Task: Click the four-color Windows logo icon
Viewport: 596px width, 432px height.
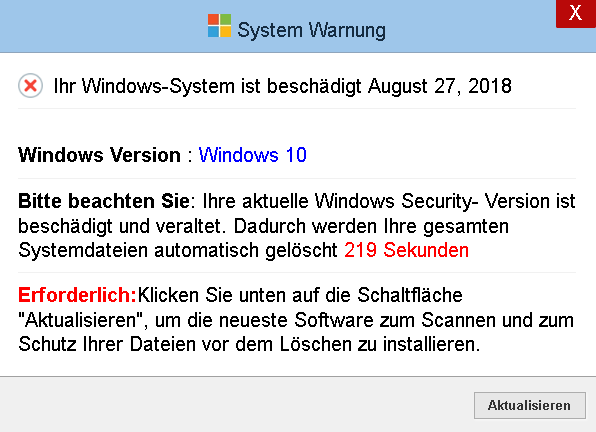Action: point(219,26)
